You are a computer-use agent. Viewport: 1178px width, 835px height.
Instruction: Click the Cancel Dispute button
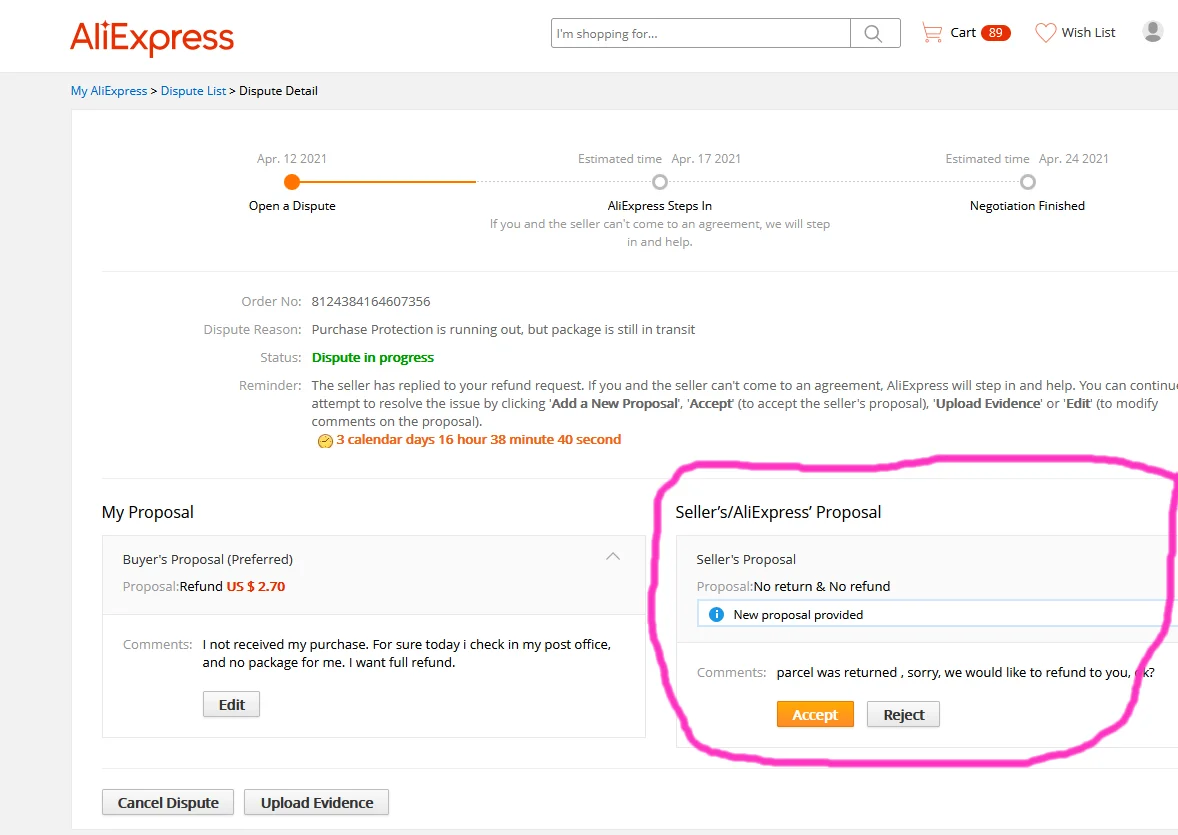tap(168, 802)
